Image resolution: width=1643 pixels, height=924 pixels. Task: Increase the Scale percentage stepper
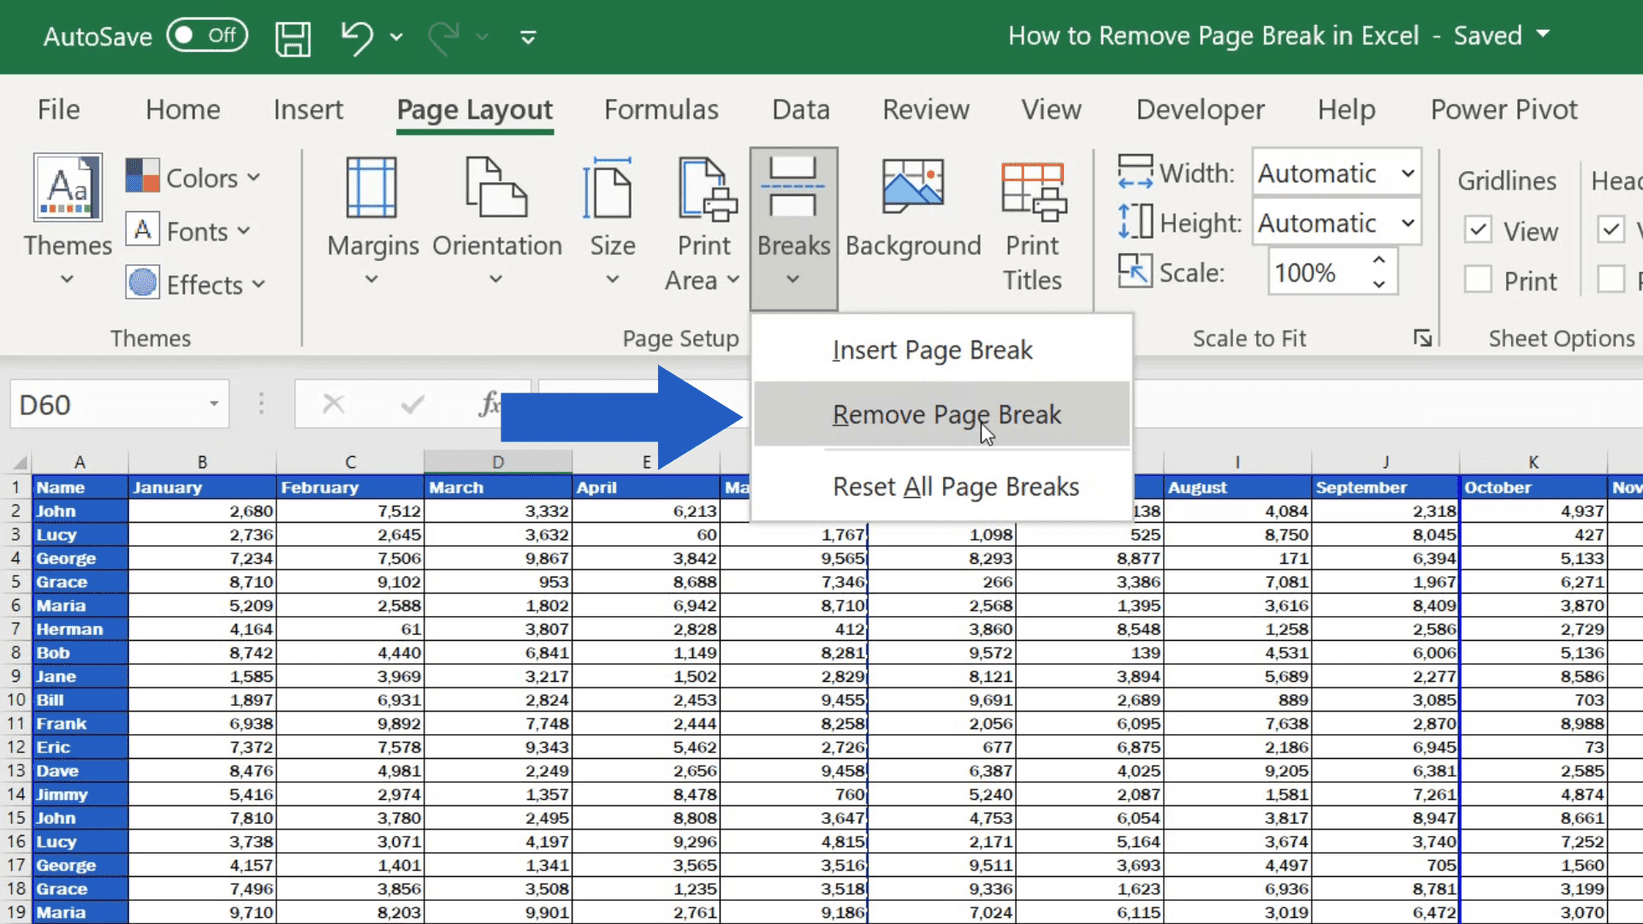point(1379,259)
